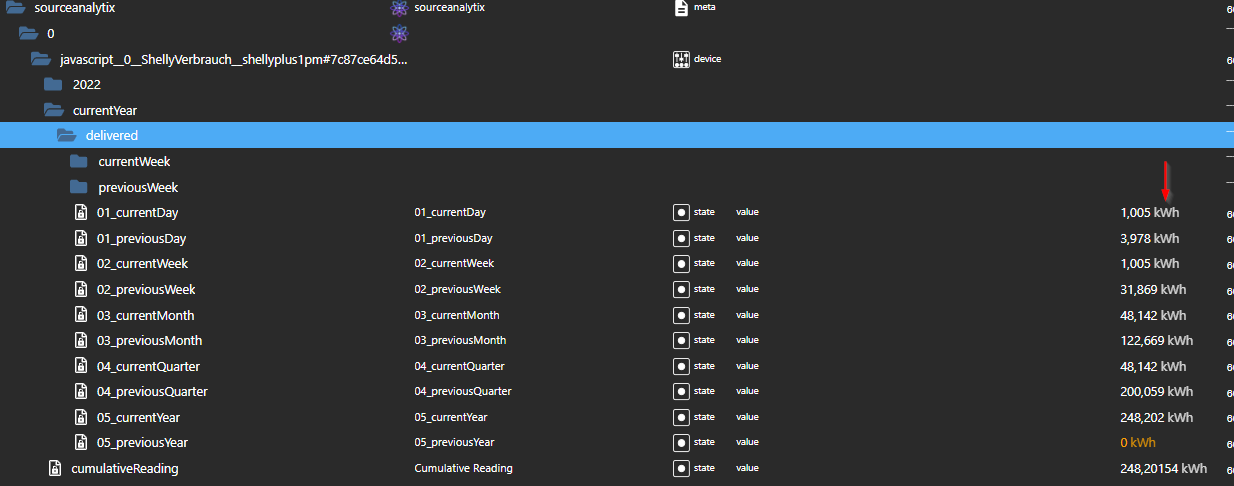Click the 200,059 kWh value
This screenshot has height=486, width=1234.
click(x=1157, y=391)
